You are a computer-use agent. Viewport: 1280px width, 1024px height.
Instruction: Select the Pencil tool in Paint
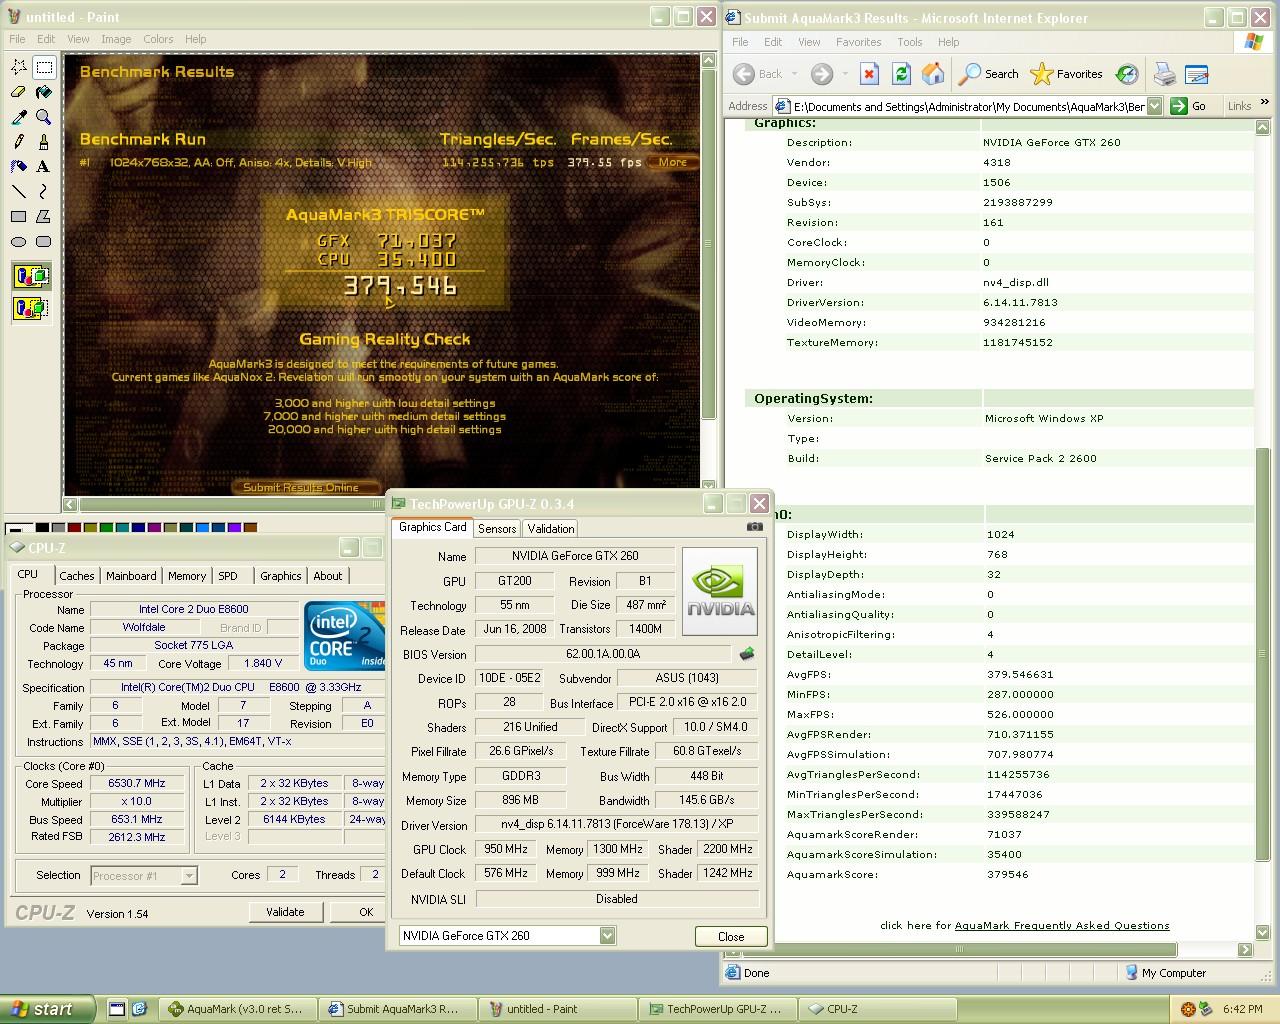coord(19,142)
